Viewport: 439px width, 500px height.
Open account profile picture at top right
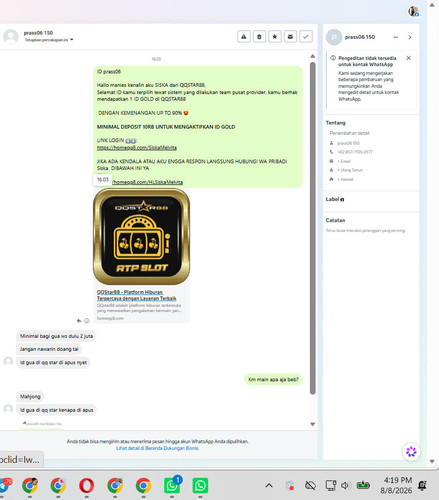click(x=414, y=11)
